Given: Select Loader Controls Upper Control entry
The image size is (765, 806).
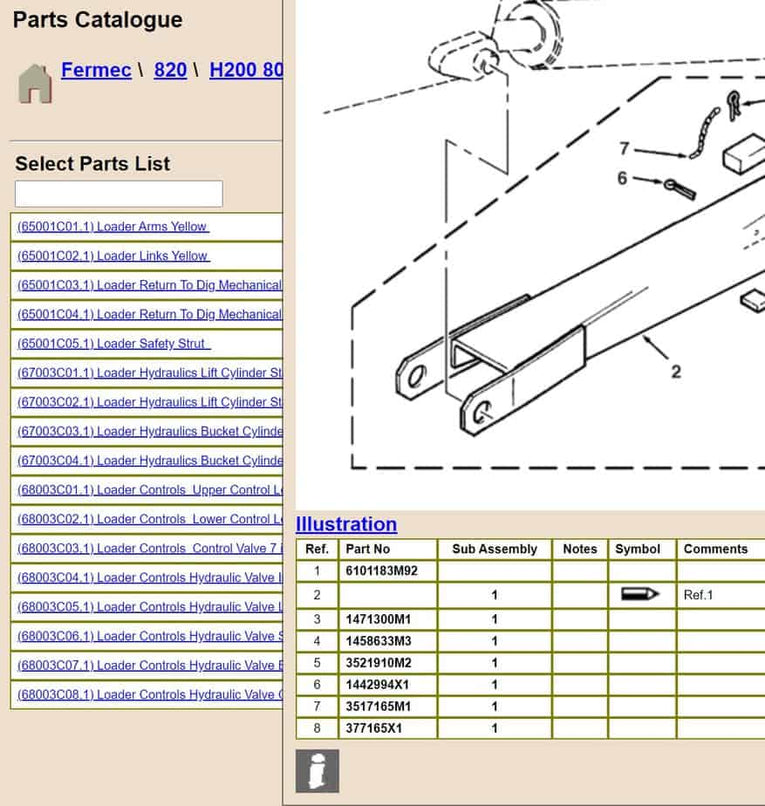Looking at the screenshot, I should 149,490.
